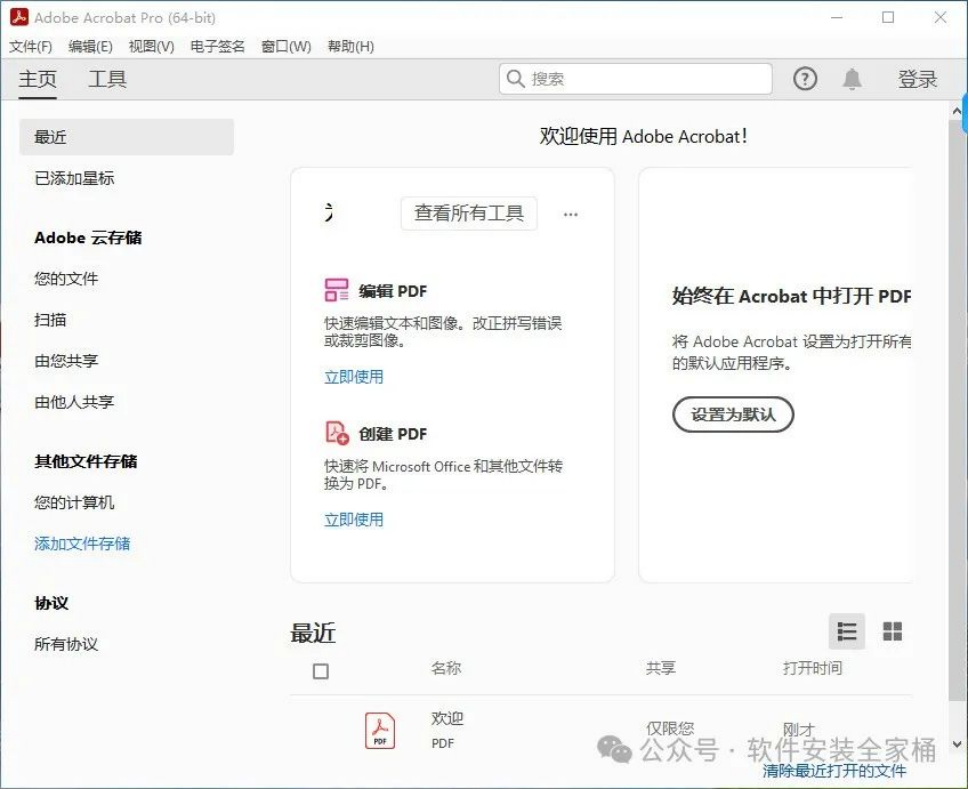This screenshot has height=790, width=969.
Task: Open the 视图(V) menu
Action: pos(151,46)
